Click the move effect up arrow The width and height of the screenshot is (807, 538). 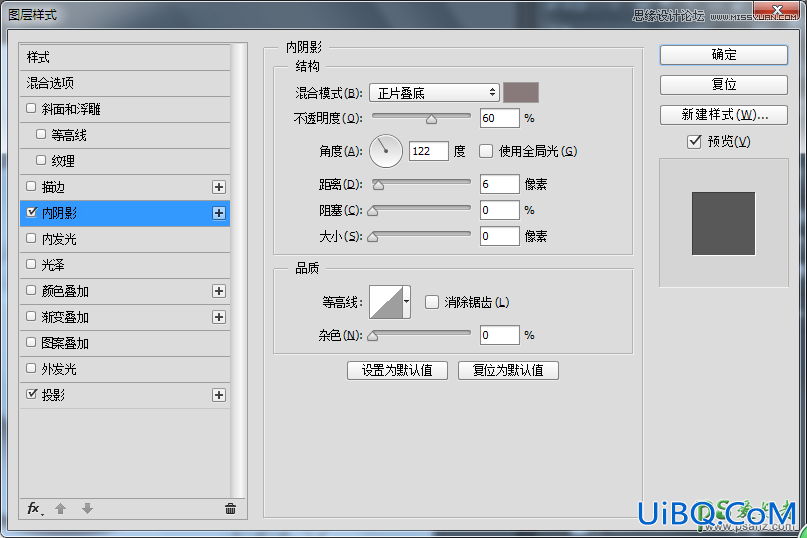coord(61,509)
